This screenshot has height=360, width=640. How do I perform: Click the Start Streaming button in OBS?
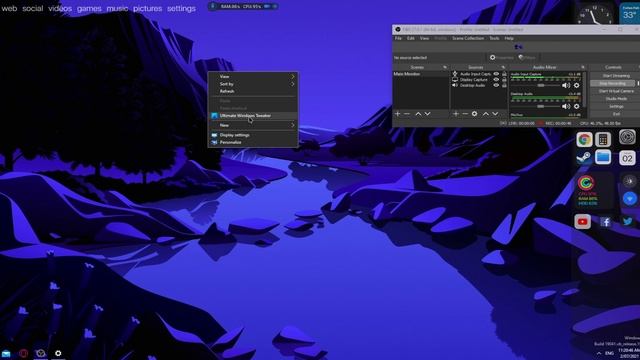click(x=616, y=76)
